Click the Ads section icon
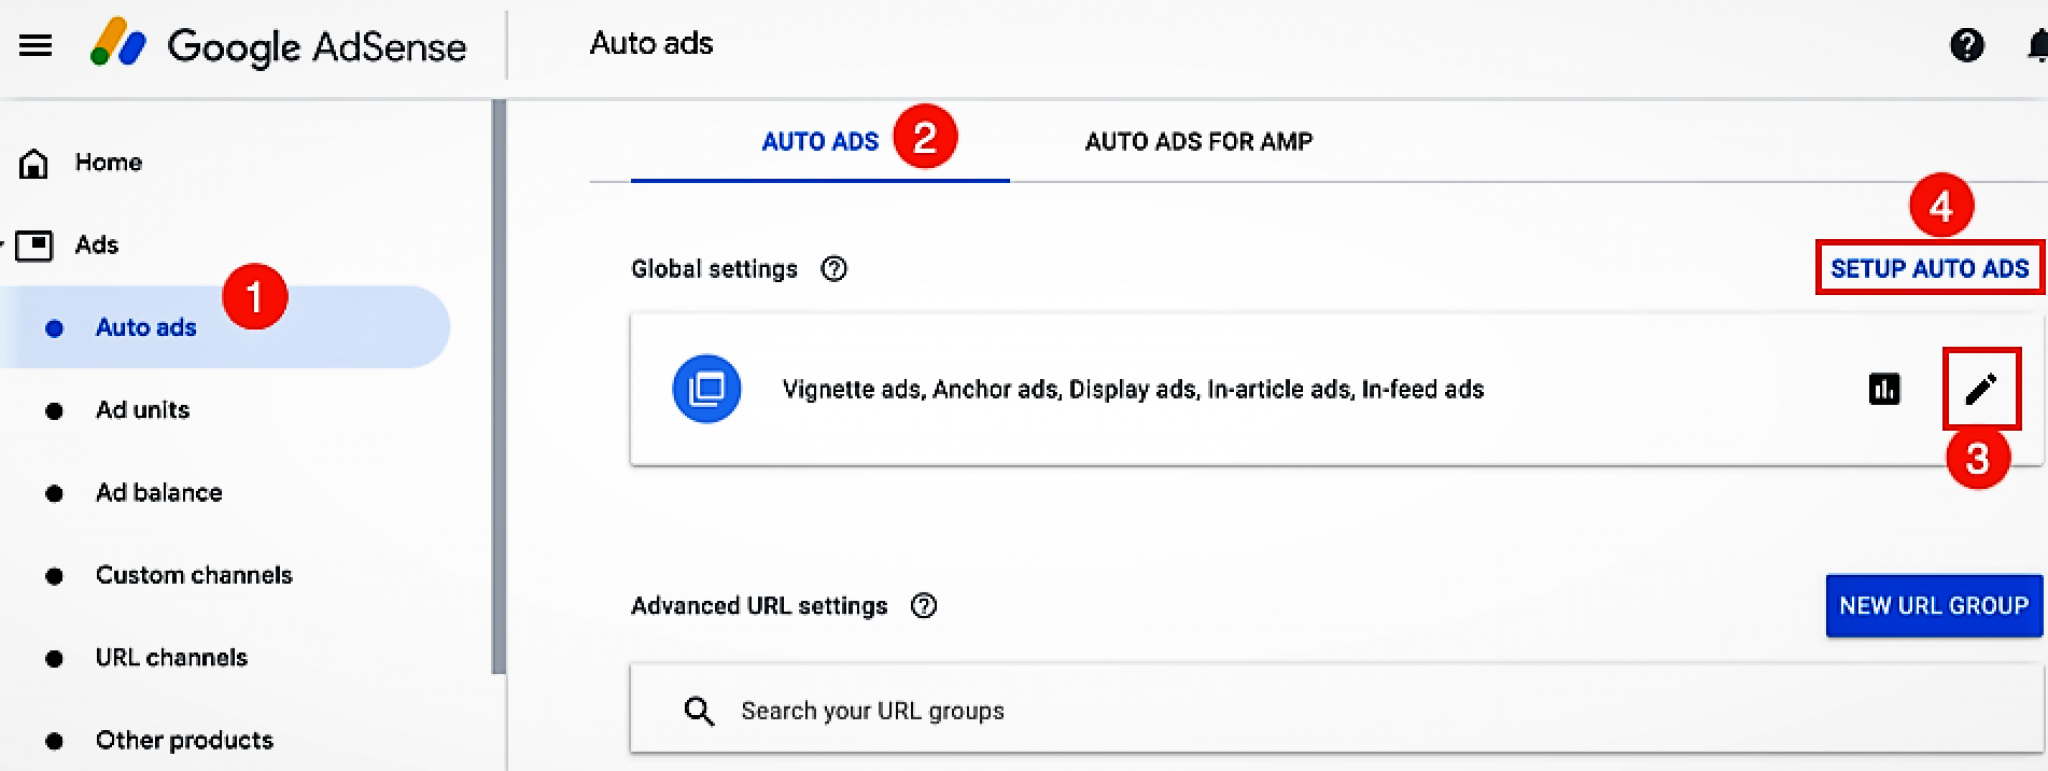The width and height of the screenshot is (2048, 771). point(34,245)
